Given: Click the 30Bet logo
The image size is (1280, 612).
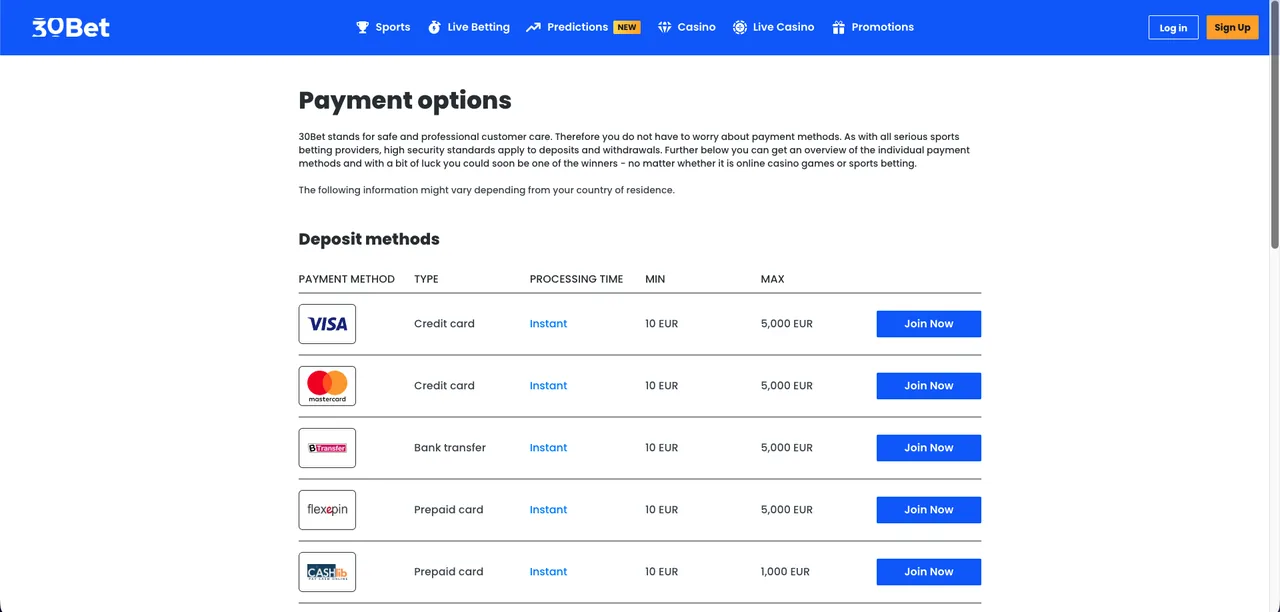Looking at the screenshot, I should [x=71, y=27].
